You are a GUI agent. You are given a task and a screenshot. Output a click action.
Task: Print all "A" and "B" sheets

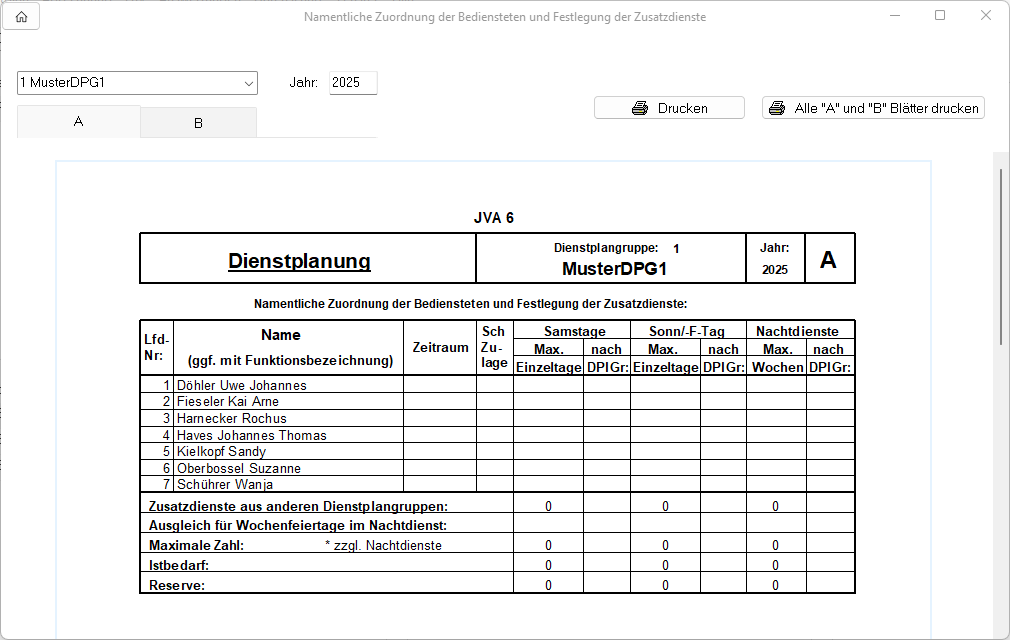[x=873, y=108]
